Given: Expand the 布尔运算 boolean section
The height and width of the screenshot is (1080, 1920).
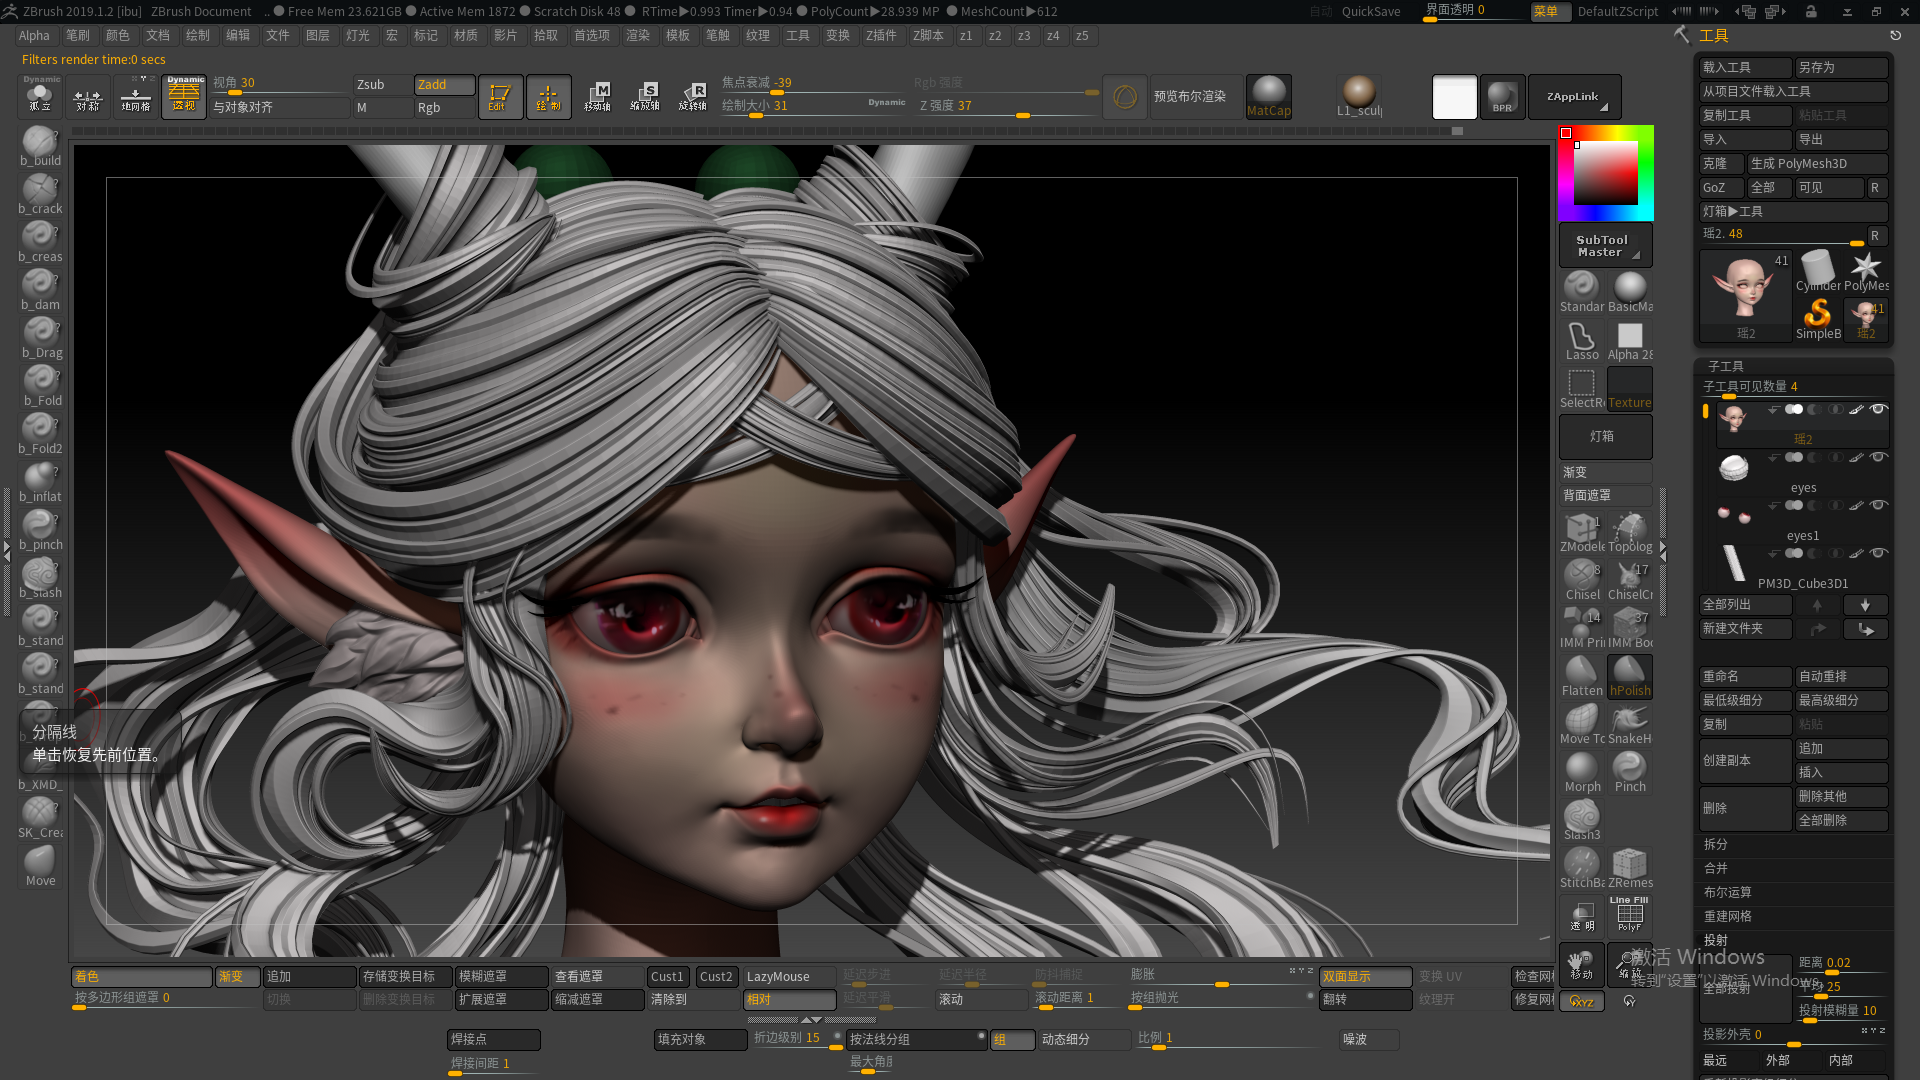Looking at the screenshot, I should 1727,892.
